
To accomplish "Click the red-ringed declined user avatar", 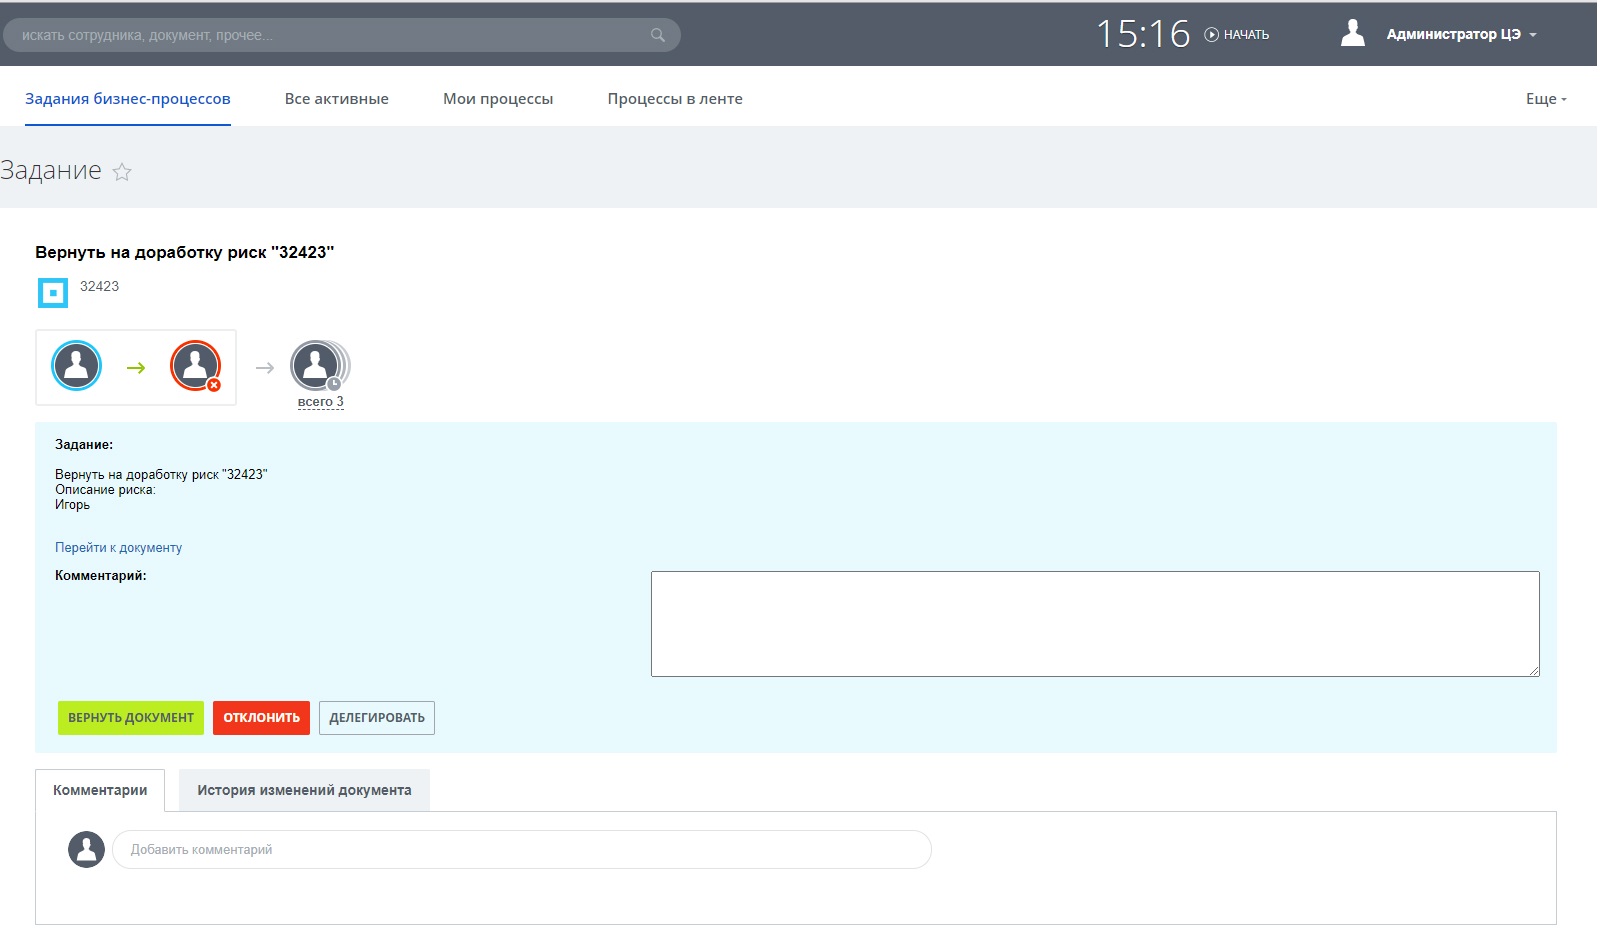I will [x=196, y=366].
